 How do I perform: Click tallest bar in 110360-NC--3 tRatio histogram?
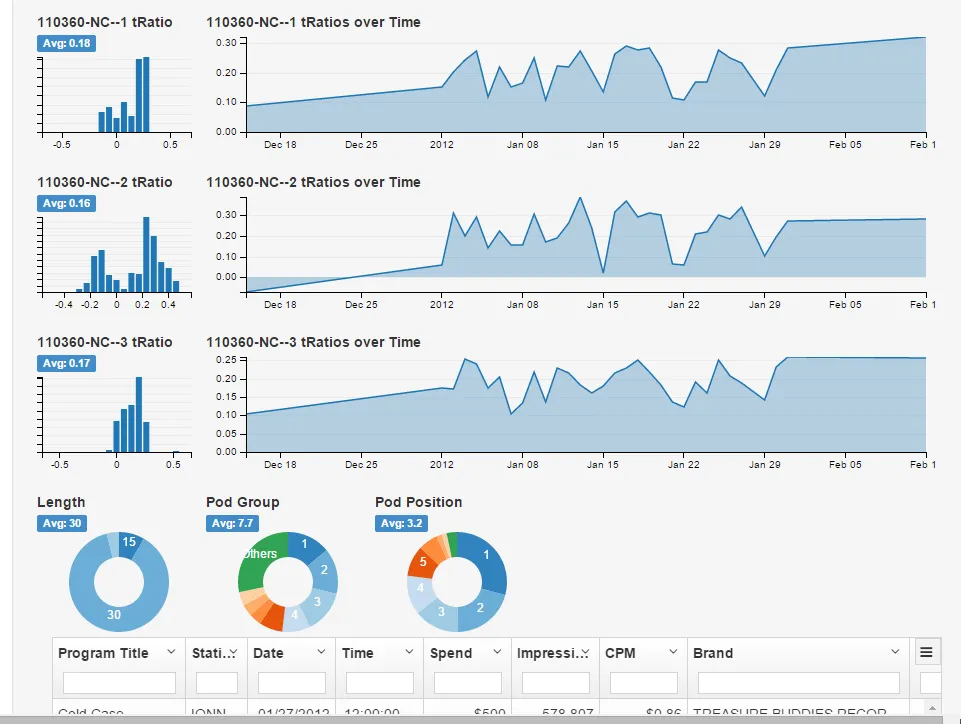pyautogui.click(x=139, y=415)
